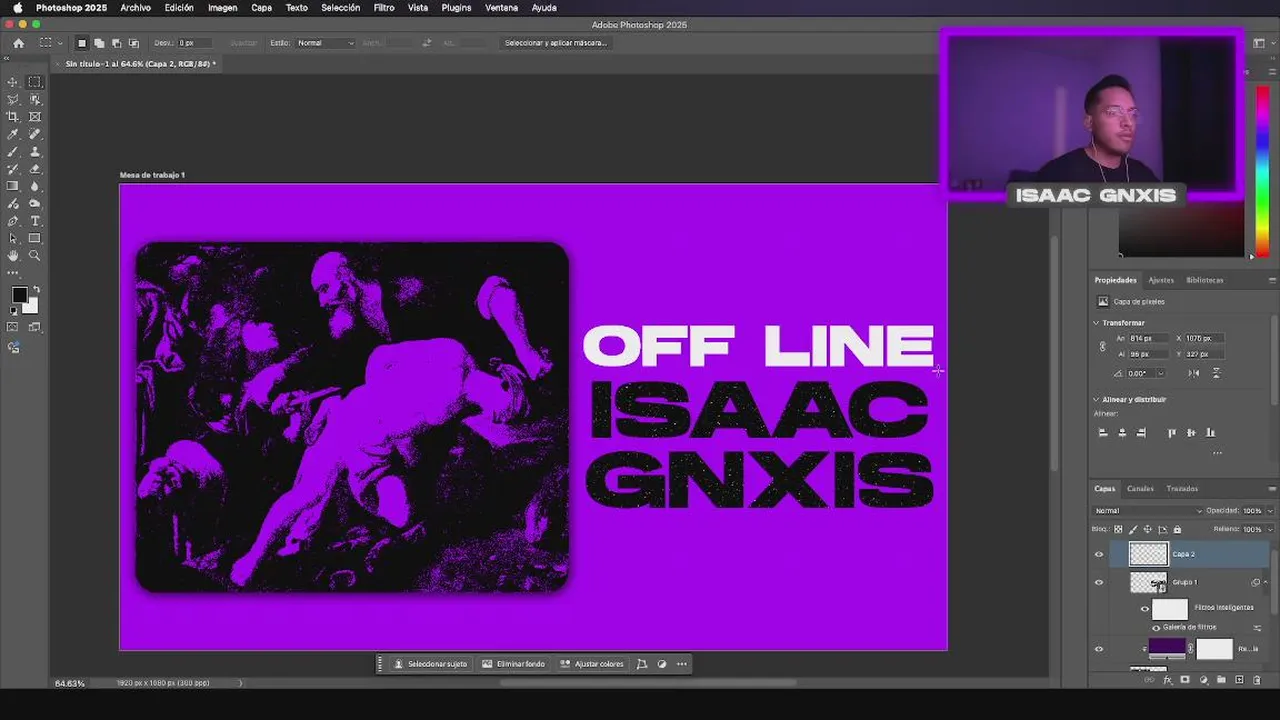The width and height of the screenshot is (1280, 720).
Task: Open the Relleno dropdown arrow
Action: pyautogui.click(x=1270, y=529)
